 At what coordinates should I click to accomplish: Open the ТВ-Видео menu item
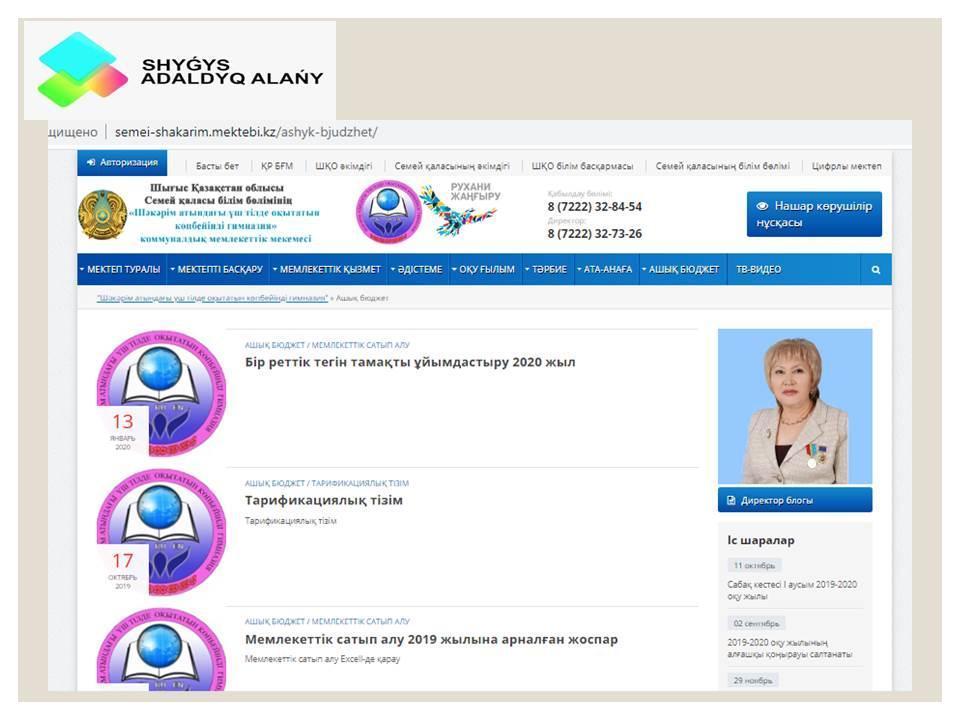[x=758, y=270]
